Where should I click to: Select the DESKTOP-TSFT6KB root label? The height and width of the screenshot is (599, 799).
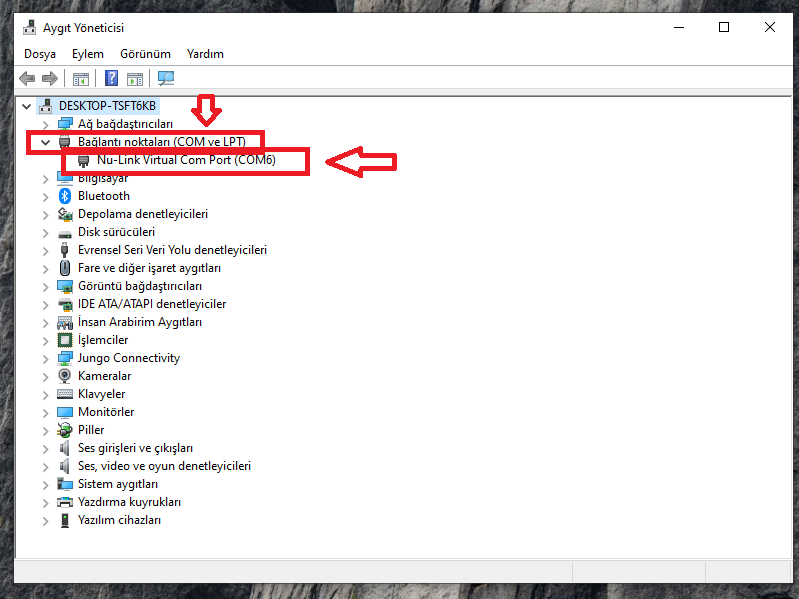click(108, 106)
